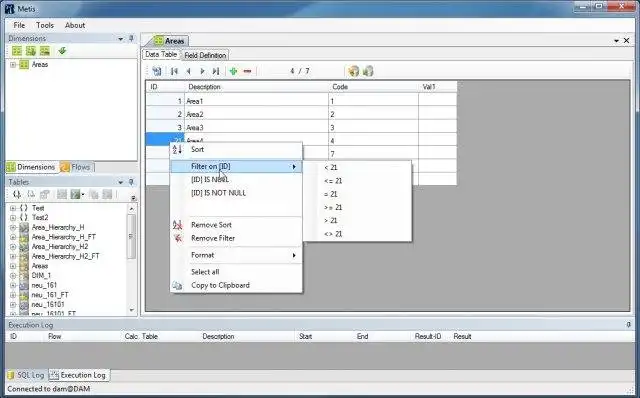Expand the DIM_1 node in Tables tree
Image resolution: width=640 pixels, height=398 pixels.
(x=13, y=276)
